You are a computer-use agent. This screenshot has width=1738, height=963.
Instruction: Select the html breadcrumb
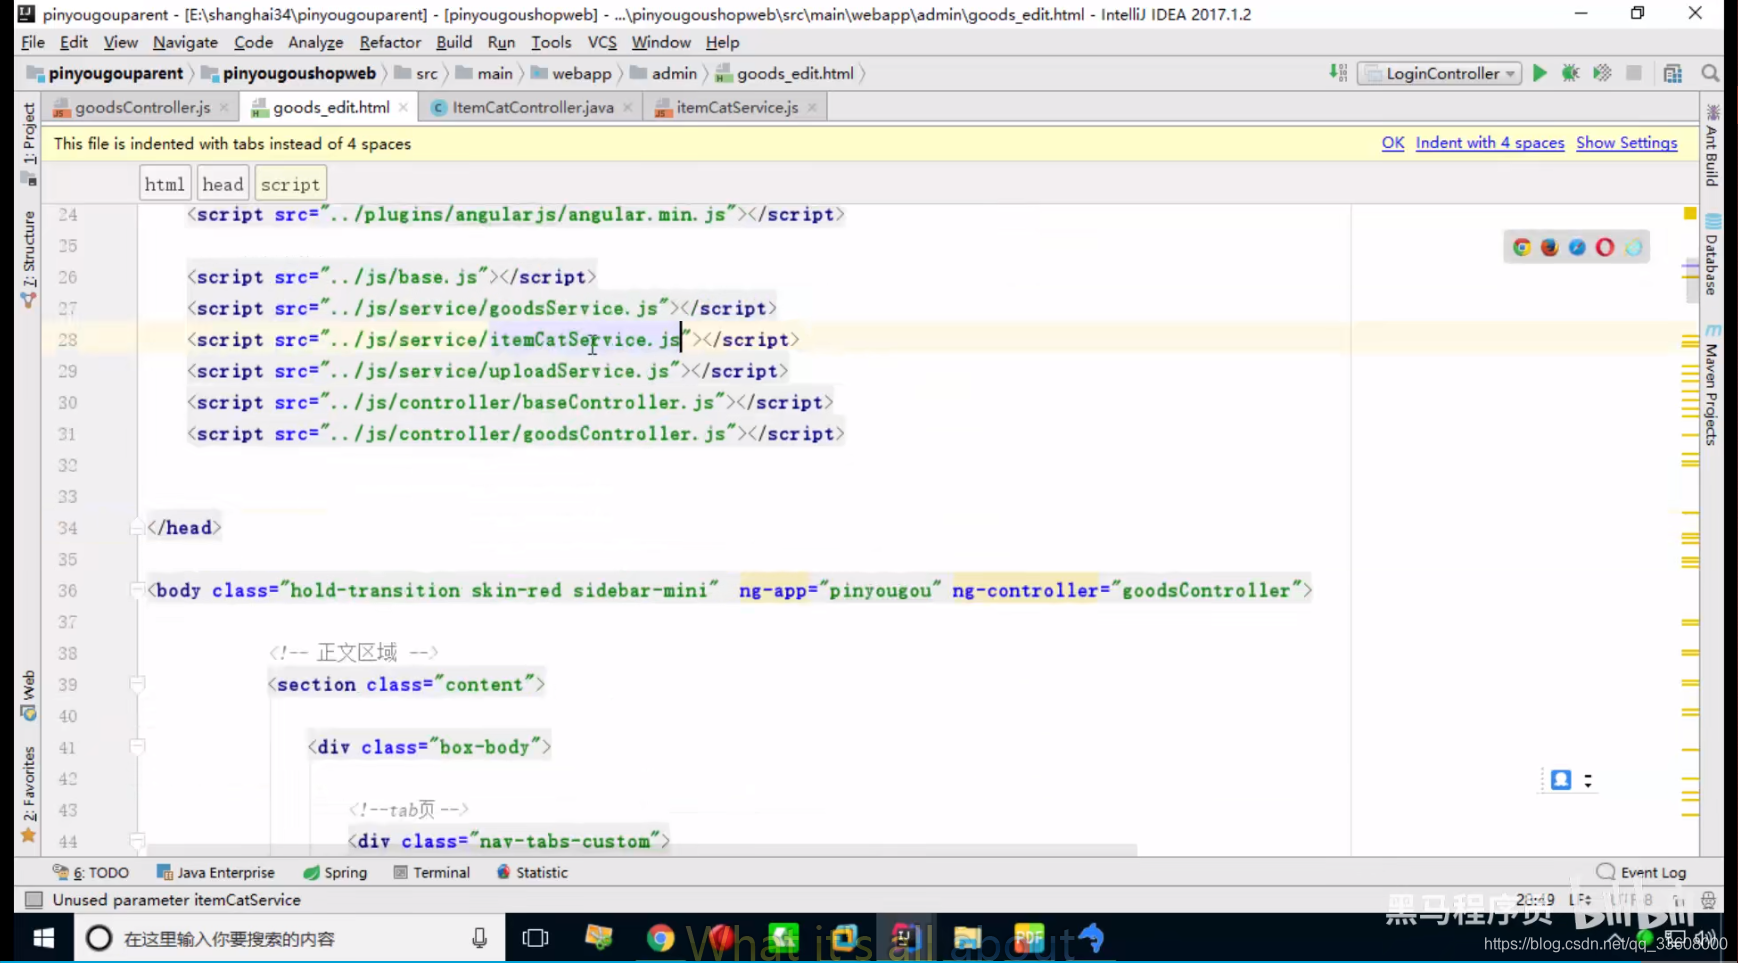[x=165, y=184]
